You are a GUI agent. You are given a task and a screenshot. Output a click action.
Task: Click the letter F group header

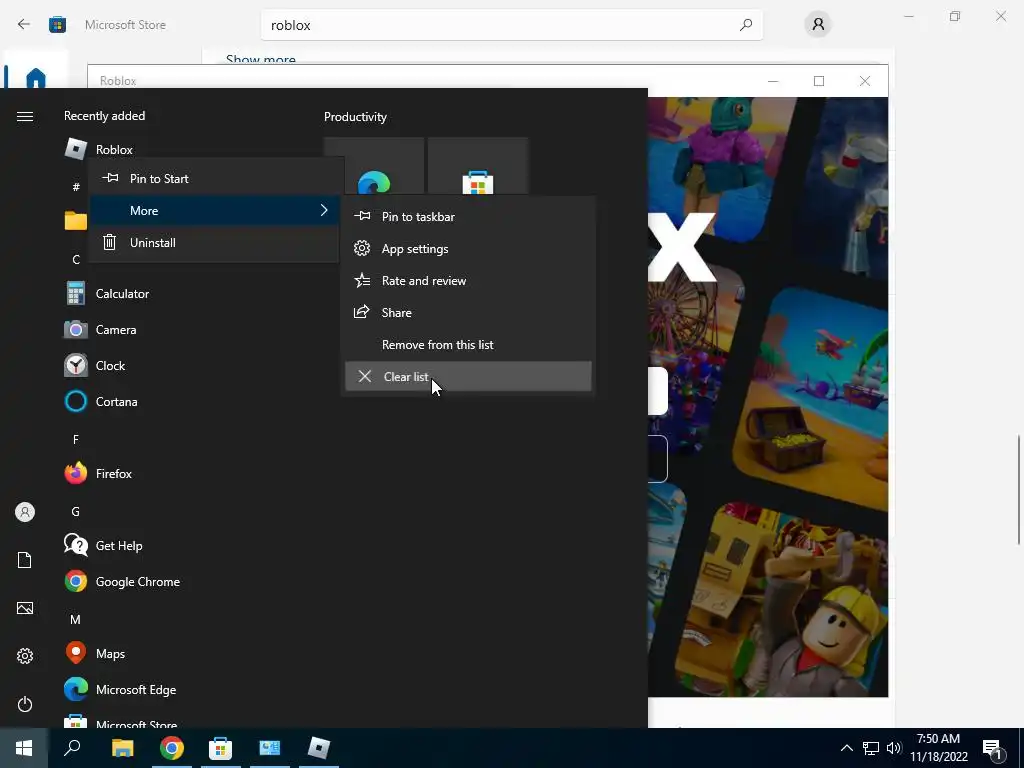coord(76,440)
